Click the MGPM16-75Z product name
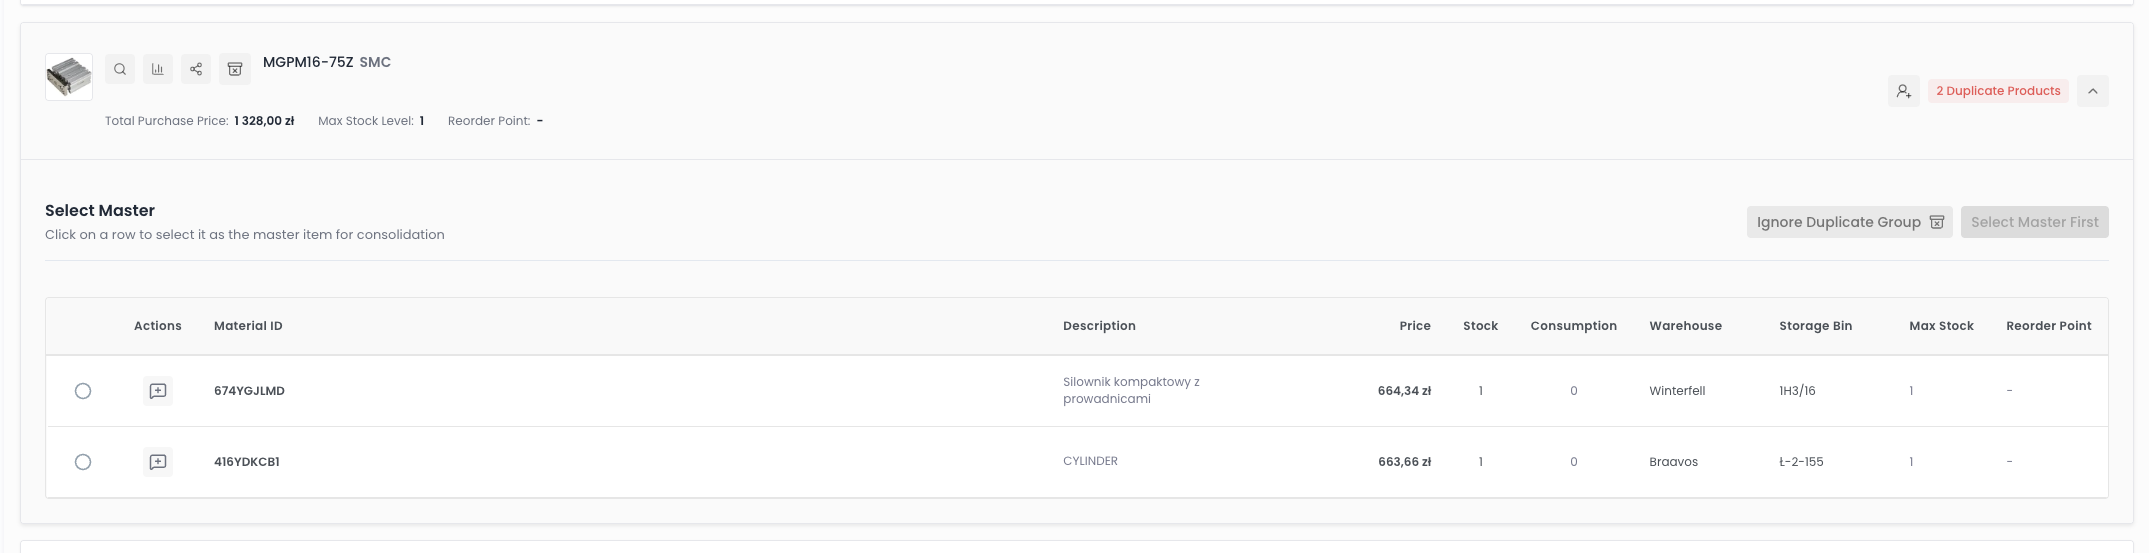Viewport: 2149px width, 553px height. (308, 62)
